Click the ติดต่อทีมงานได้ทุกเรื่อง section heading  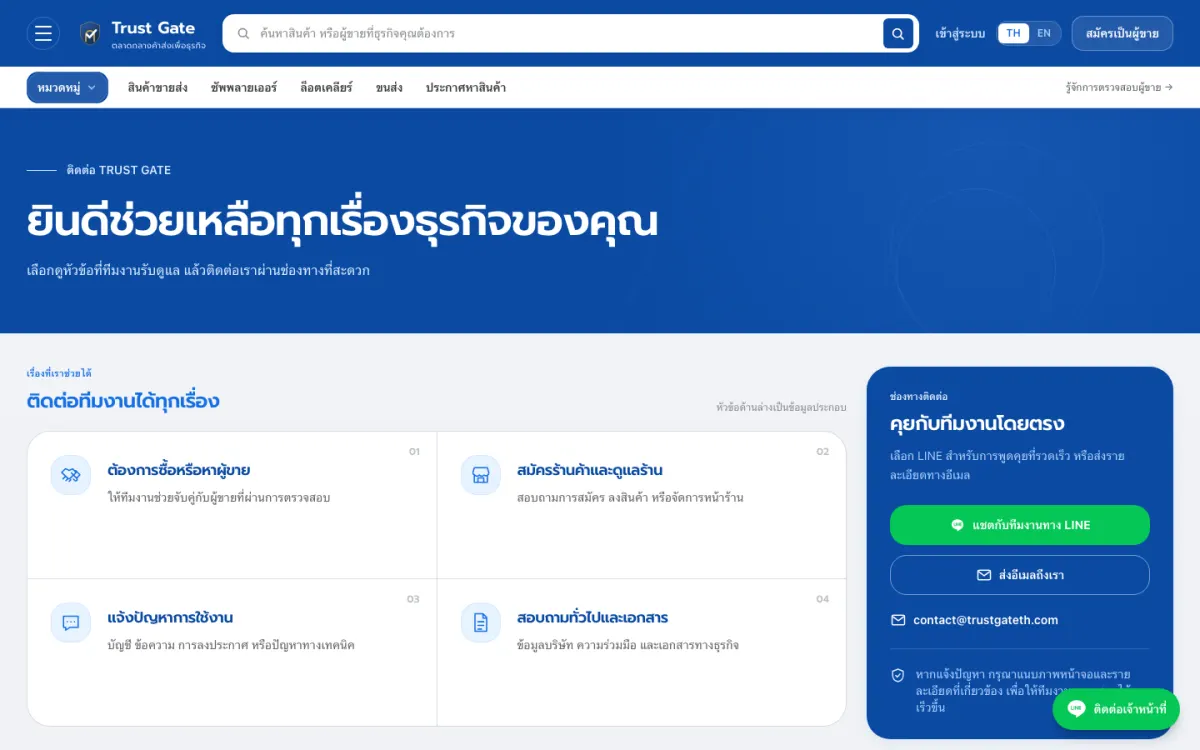pos(123,401)
